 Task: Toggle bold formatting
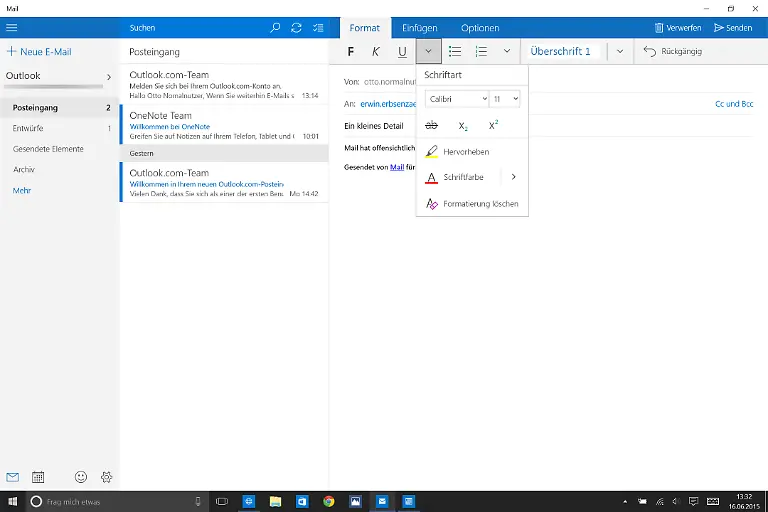[351, 51]
